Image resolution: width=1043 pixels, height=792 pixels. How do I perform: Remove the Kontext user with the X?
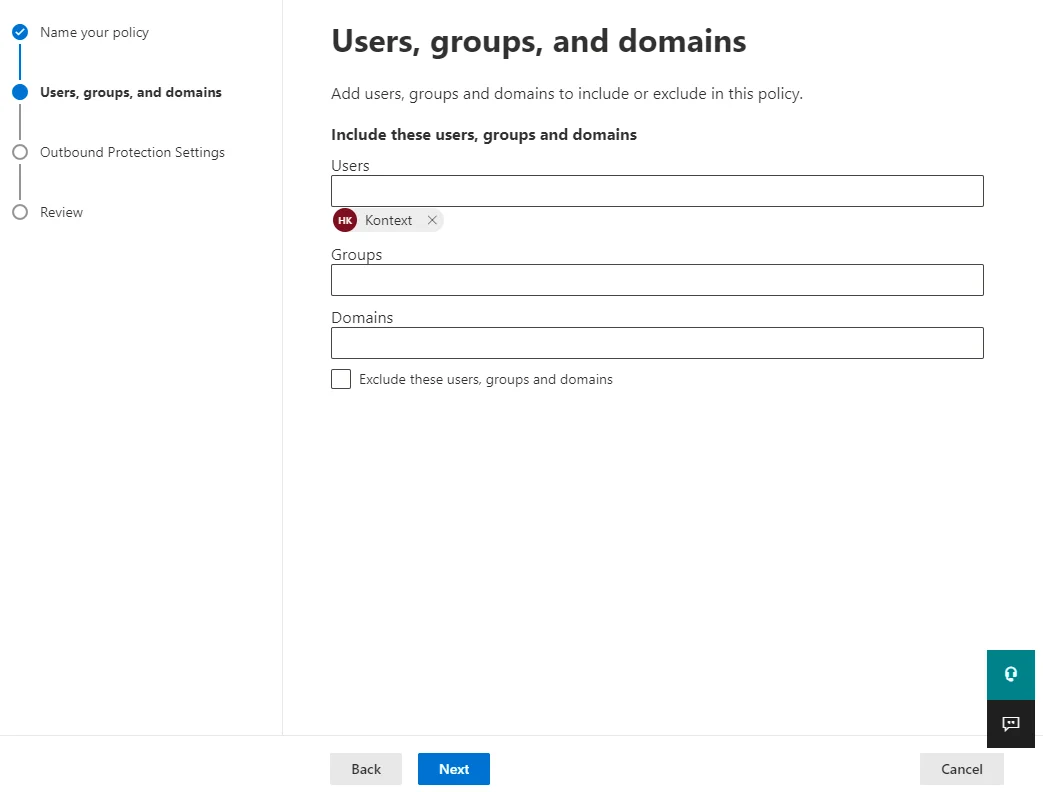click(432, 220)
